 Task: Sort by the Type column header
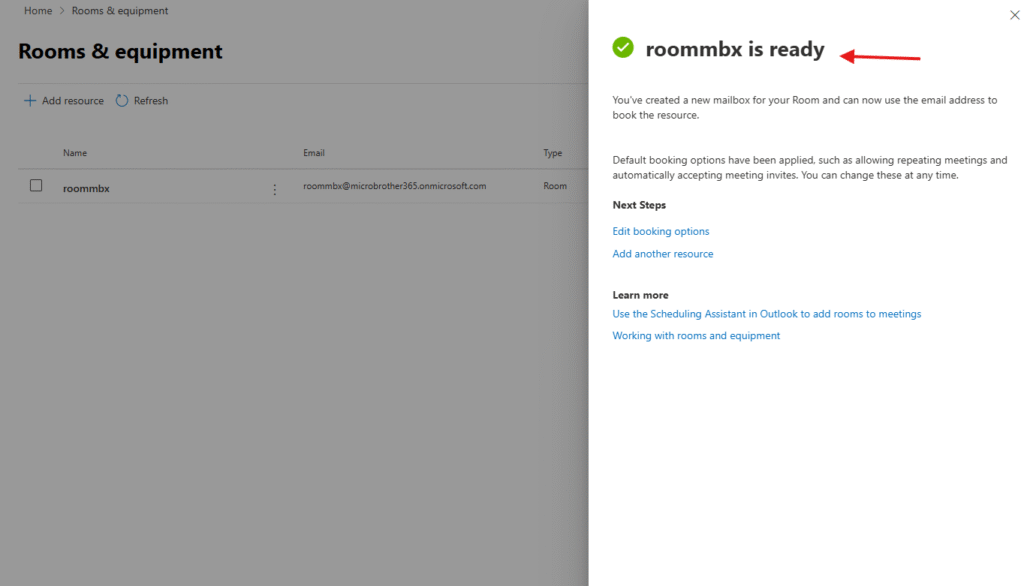tap(552, 153)
